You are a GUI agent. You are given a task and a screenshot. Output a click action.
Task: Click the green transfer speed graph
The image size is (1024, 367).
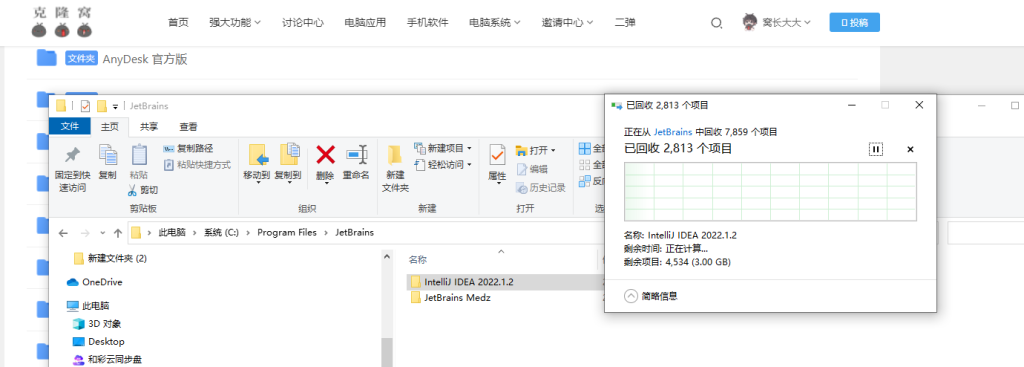pos(771,192)
